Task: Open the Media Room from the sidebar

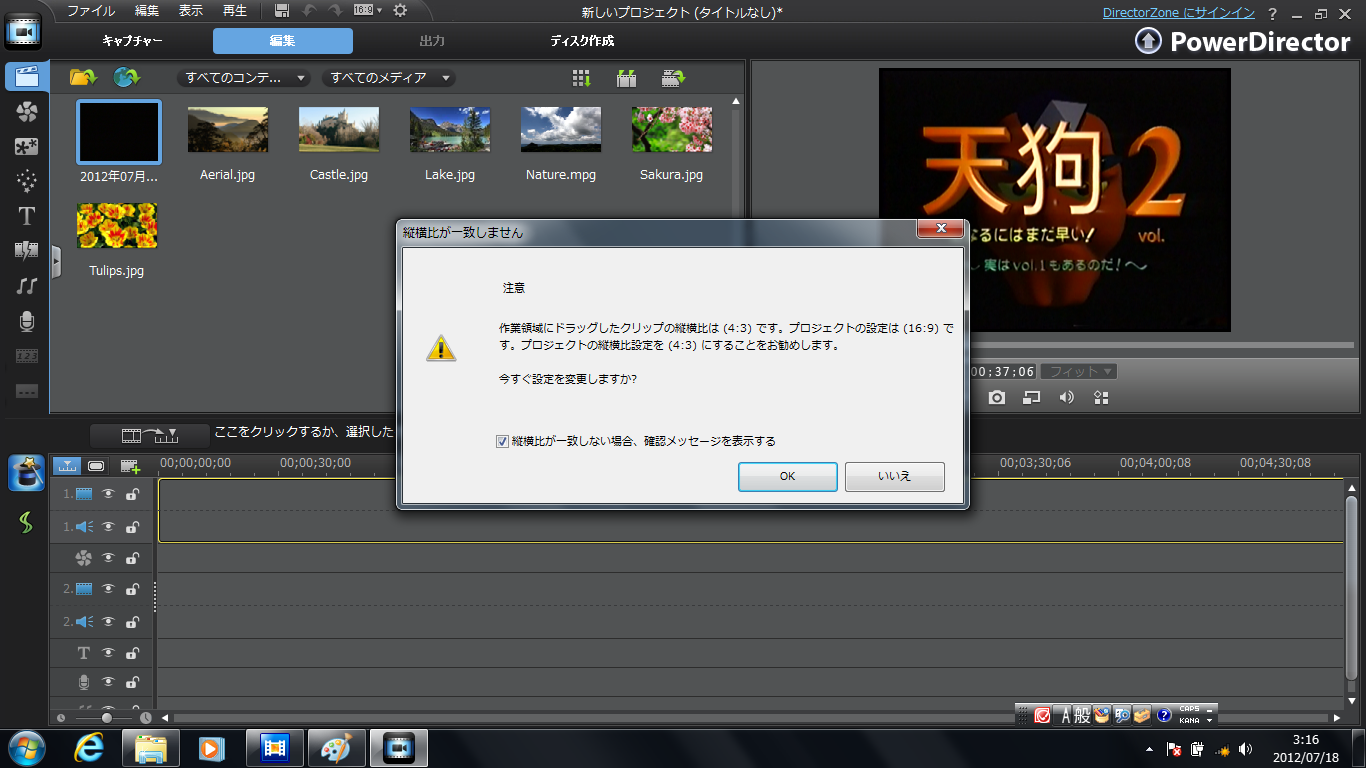Action: coord(26,77)
